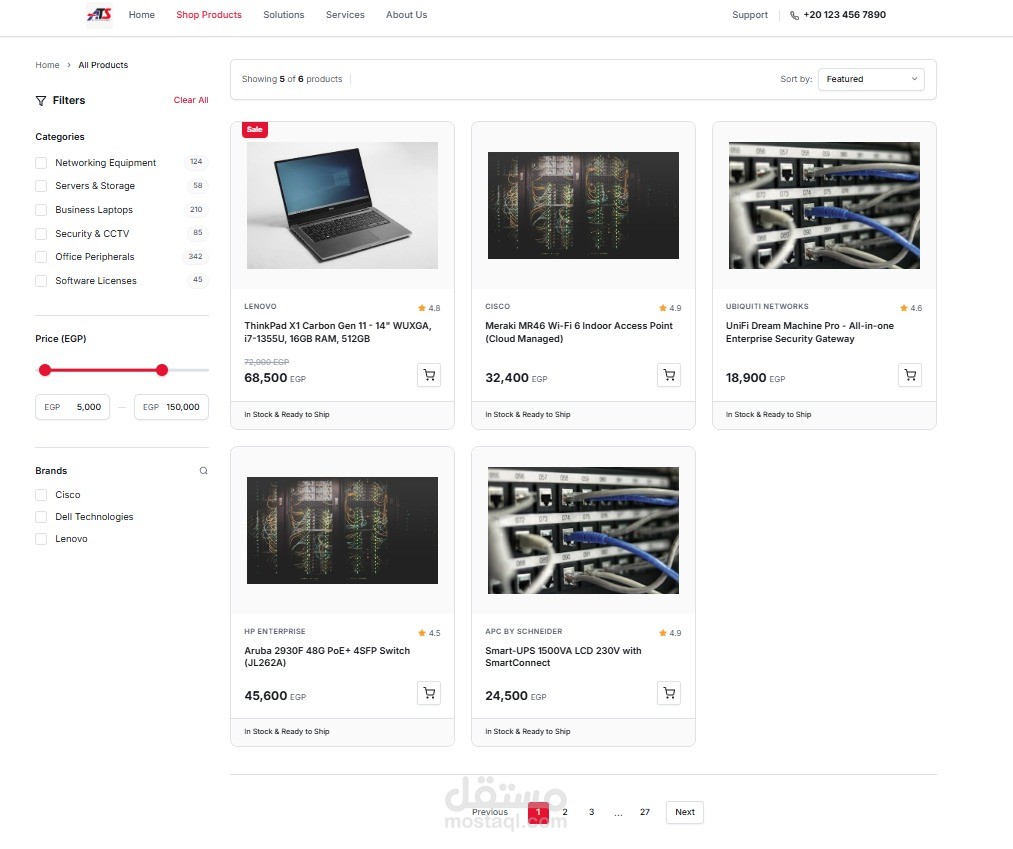Check the Office Peripherals category
This screenshot has height=849, width=1013.
41,257
